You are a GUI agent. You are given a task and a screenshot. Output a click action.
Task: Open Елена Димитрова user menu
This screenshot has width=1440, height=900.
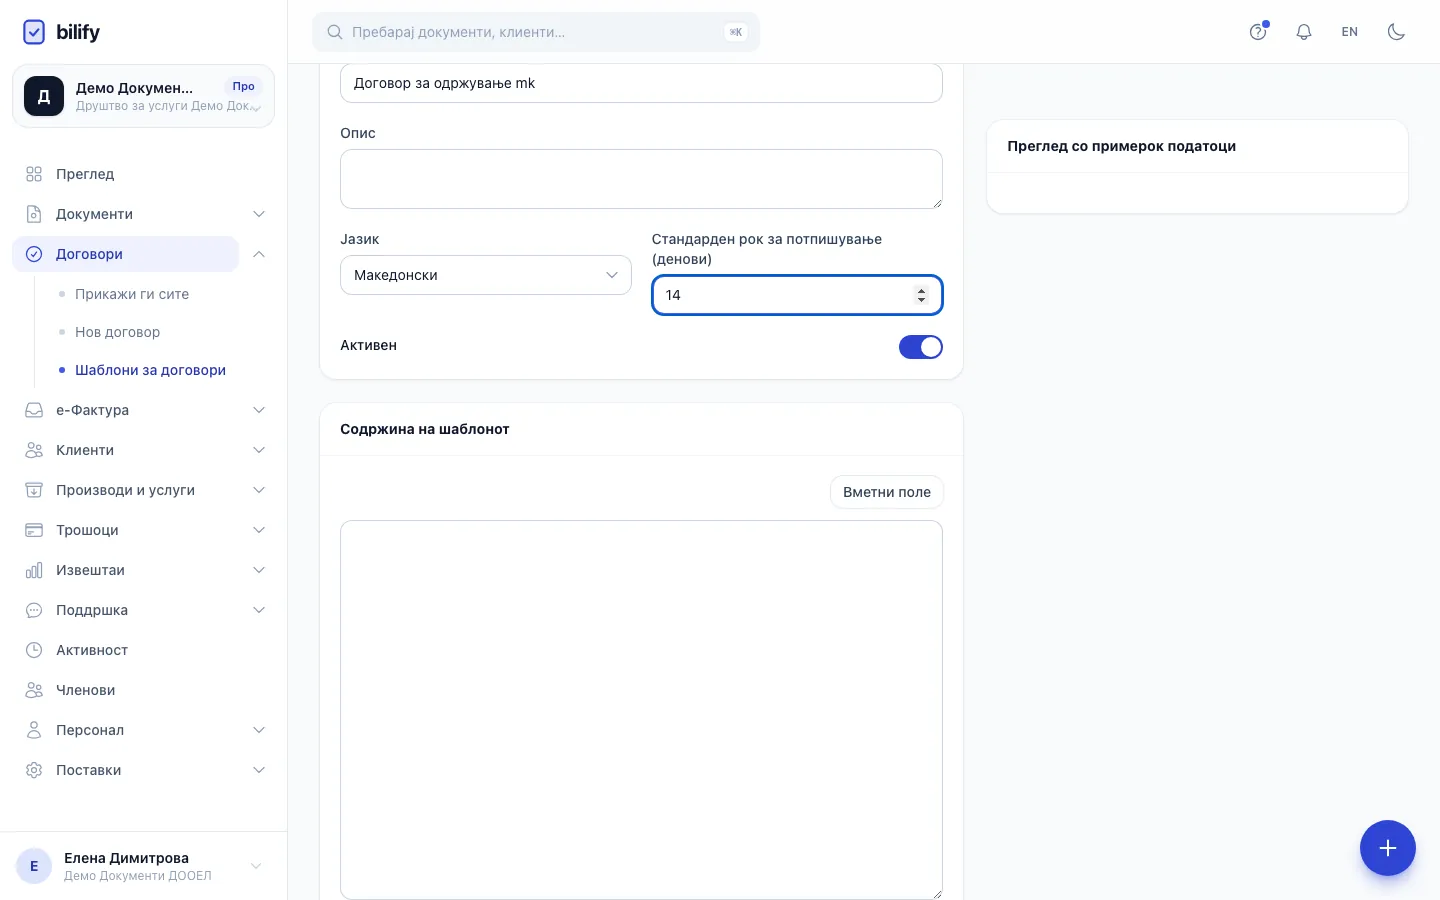[143, 866]
